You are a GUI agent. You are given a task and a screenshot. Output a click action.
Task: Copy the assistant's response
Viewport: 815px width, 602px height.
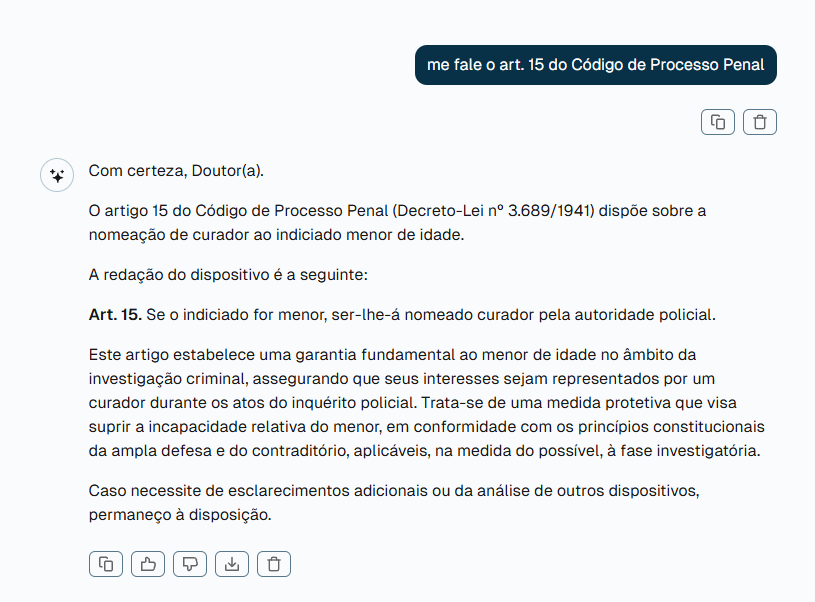coord(106,564)
